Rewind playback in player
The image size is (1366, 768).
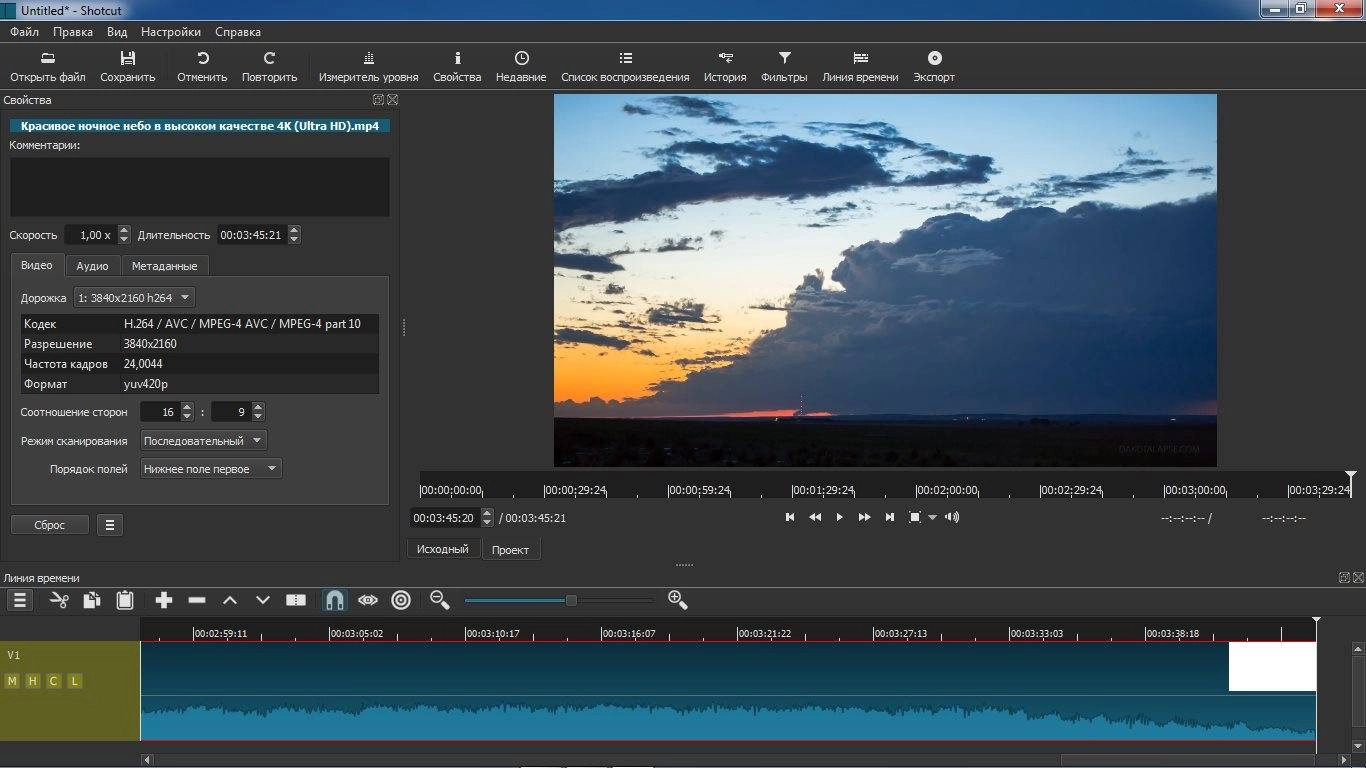pos(815,517)
